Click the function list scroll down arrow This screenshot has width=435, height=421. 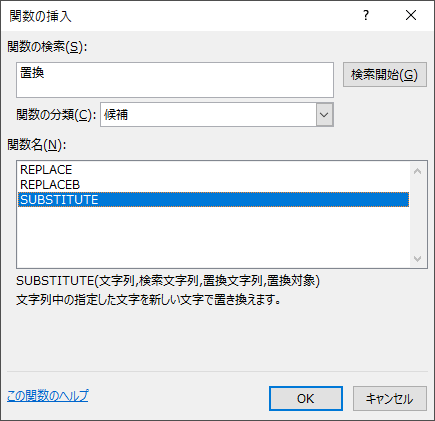(417, 258)
